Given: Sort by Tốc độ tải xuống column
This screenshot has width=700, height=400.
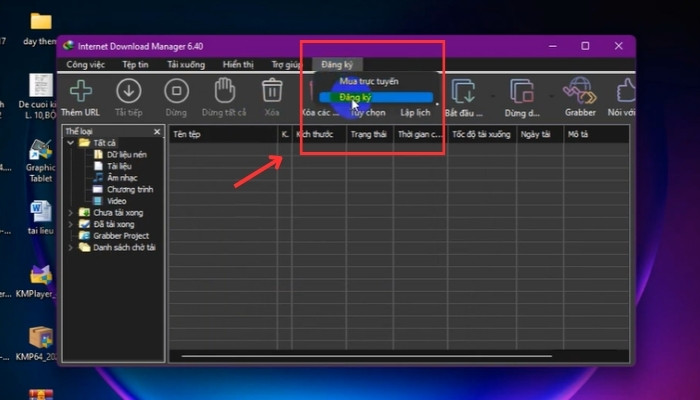Looking at the screenshot, I should [x=482, y=134].
